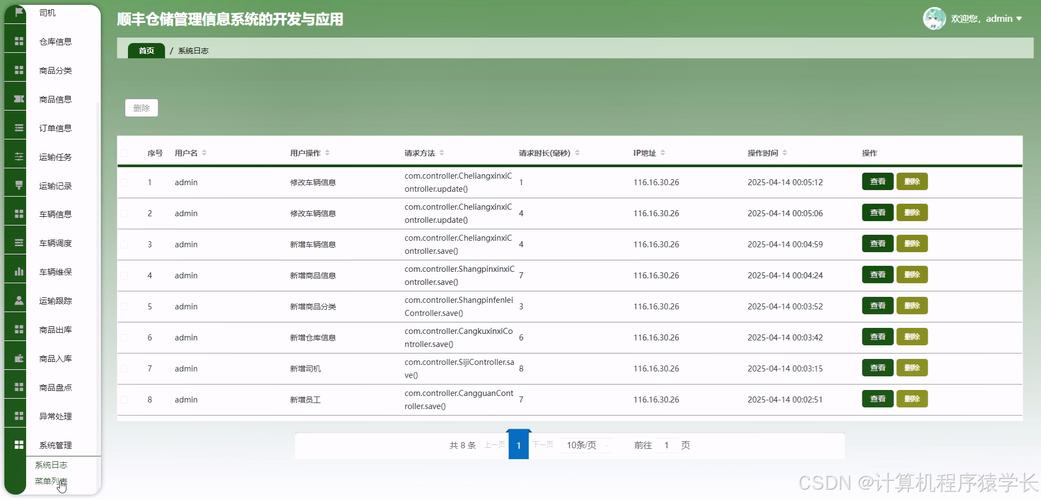Delete the 新增员工 log entry
The width and height of the screenshot is (1041, 500).
(x=912, y=399)
